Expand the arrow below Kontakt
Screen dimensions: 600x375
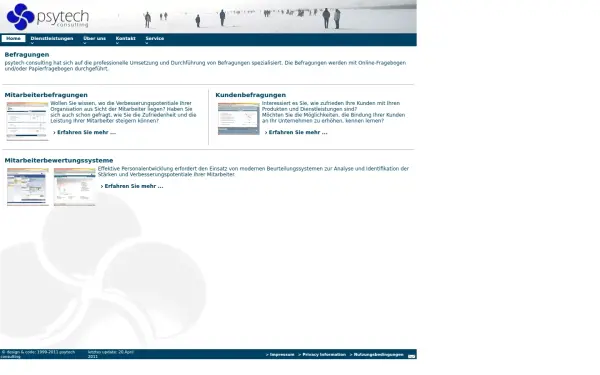tap(117, 43)
